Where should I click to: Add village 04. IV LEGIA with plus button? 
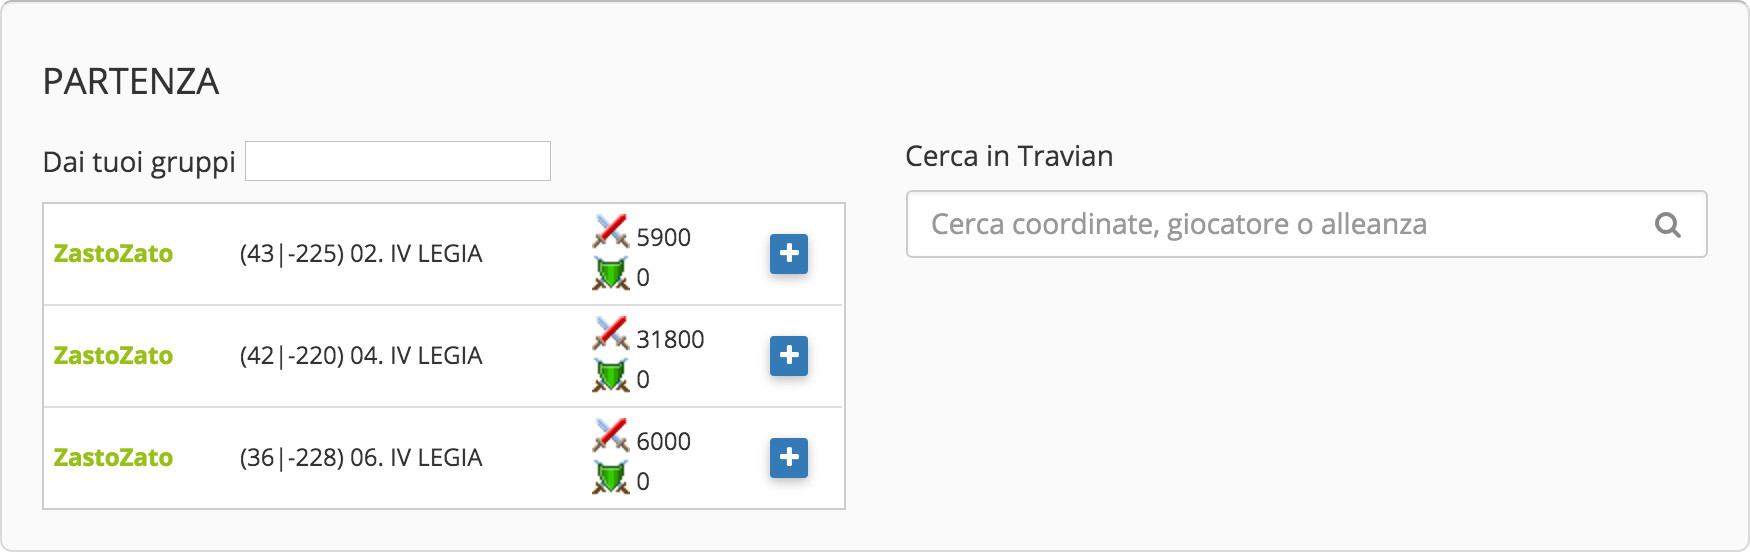[x=789, y=356]
